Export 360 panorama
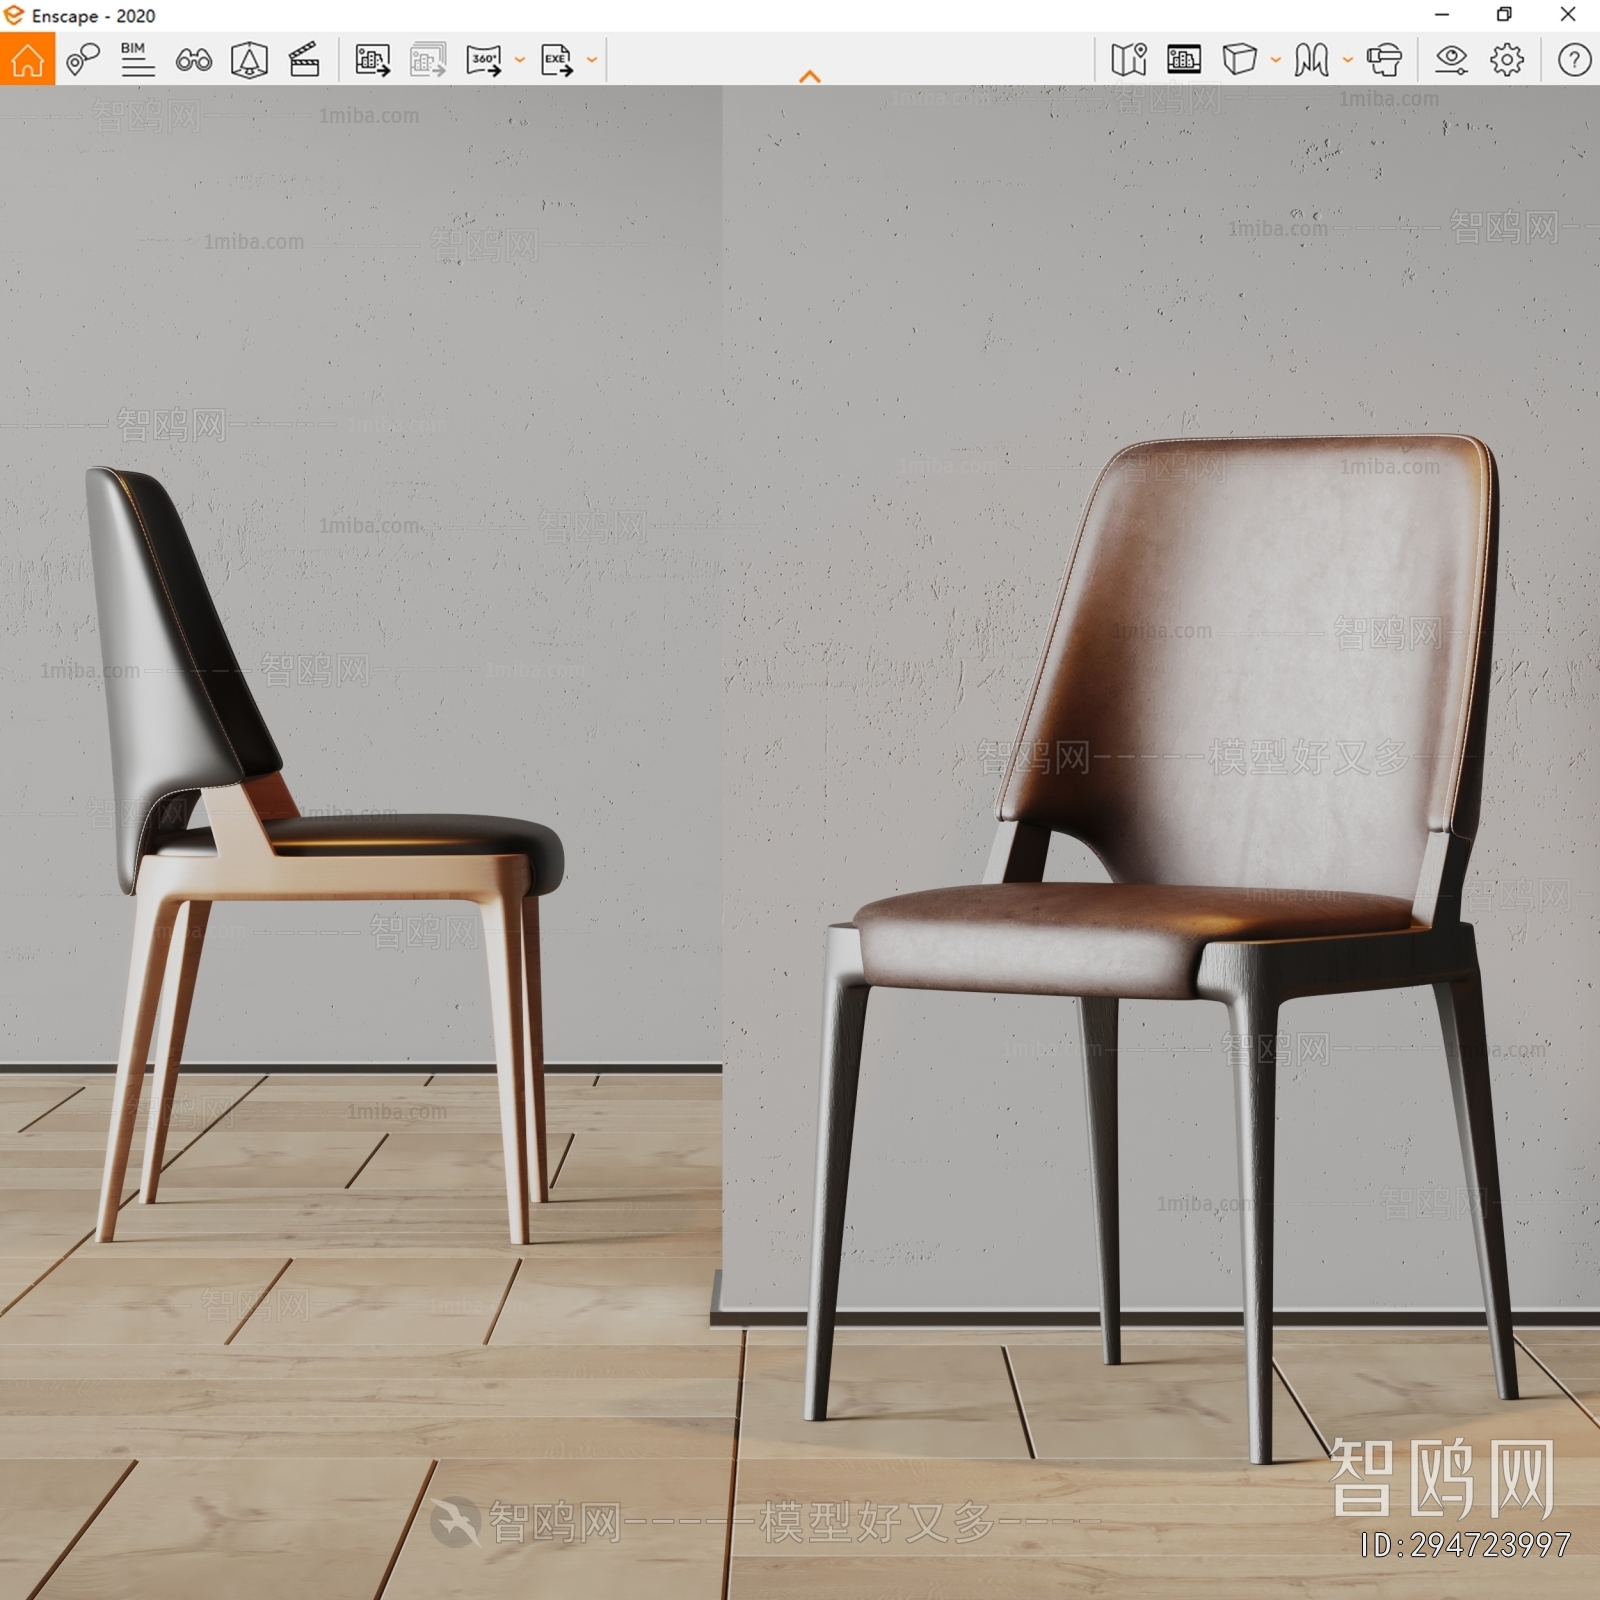Viewport: 1600px width, 1600px height. click(484, 60)
